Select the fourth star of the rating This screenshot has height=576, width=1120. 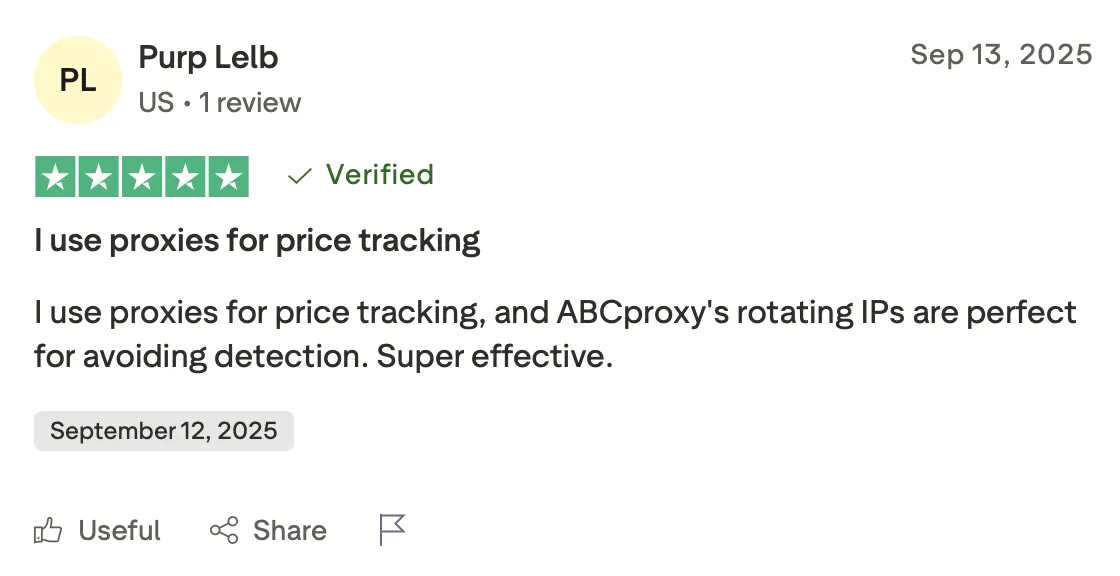point(183,175)
